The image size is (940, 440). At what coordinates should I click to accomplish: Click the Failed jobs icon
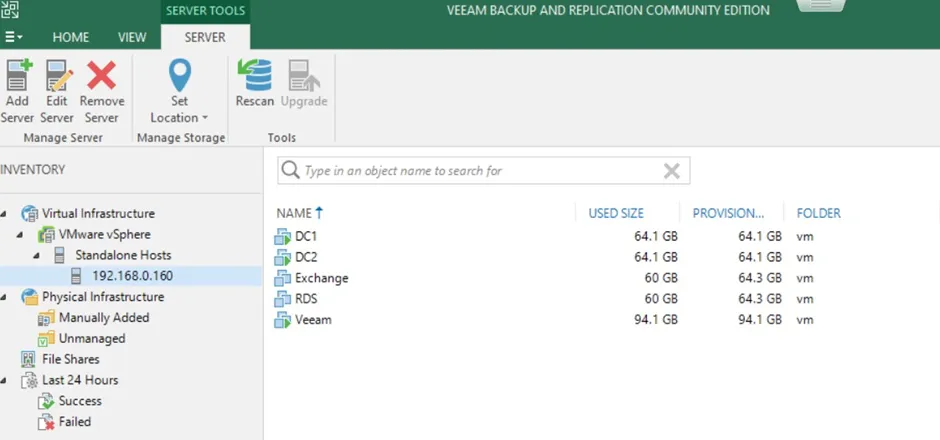point(45,422)
